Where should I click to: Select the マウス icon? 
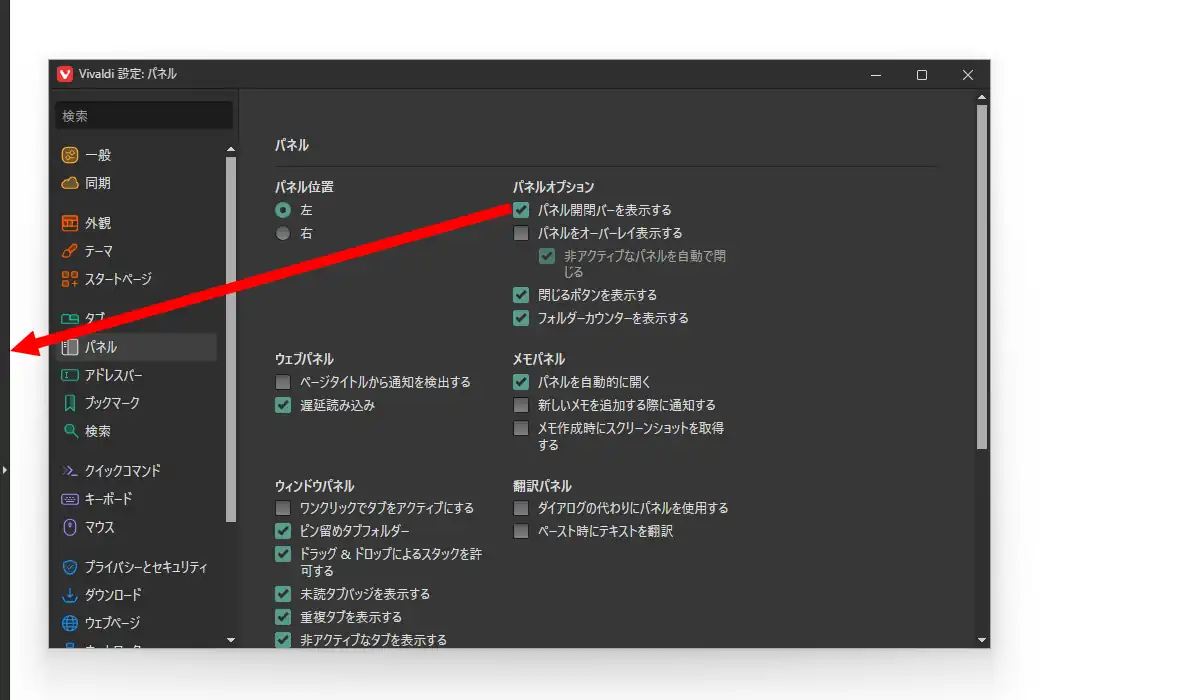click(x=70, y=527)
